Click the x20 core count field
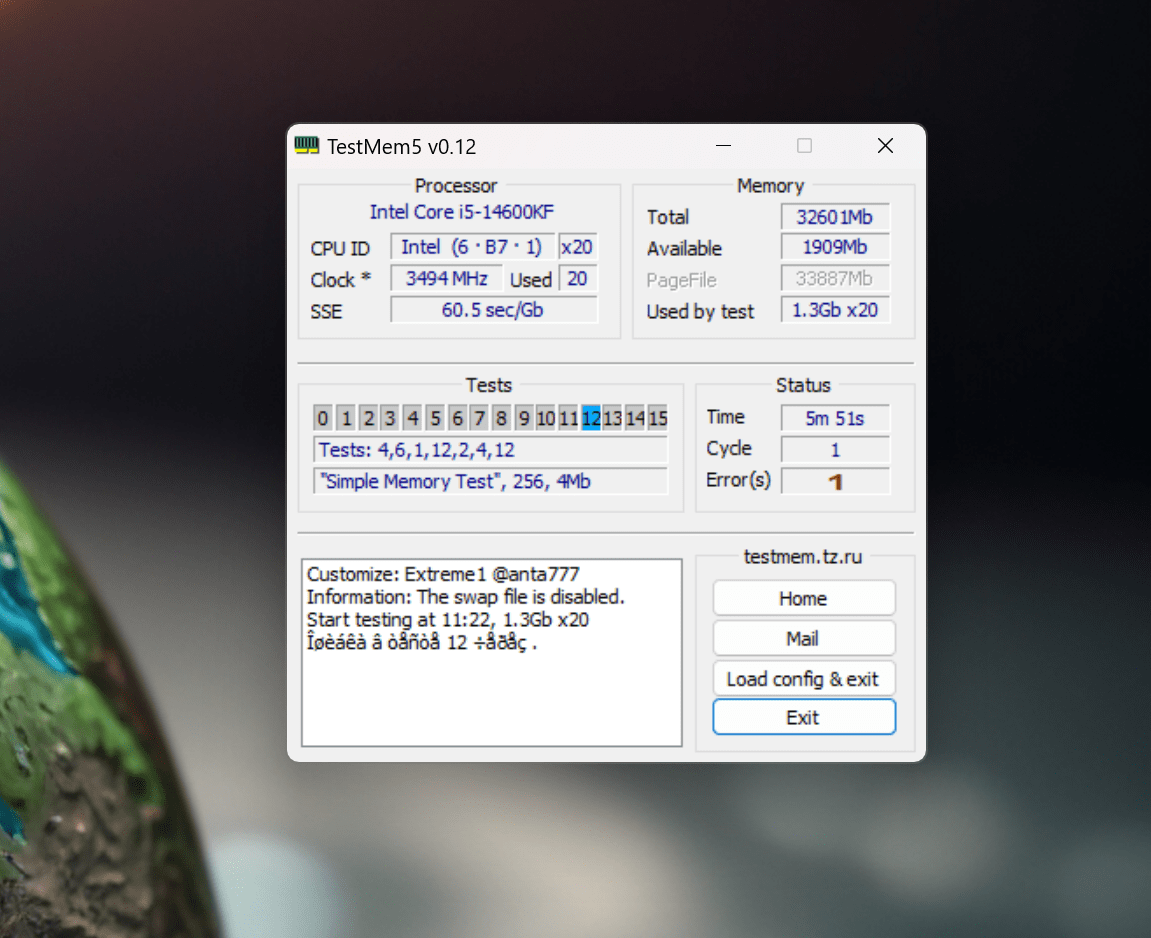 pyautogui.click(x=577, y=247)
